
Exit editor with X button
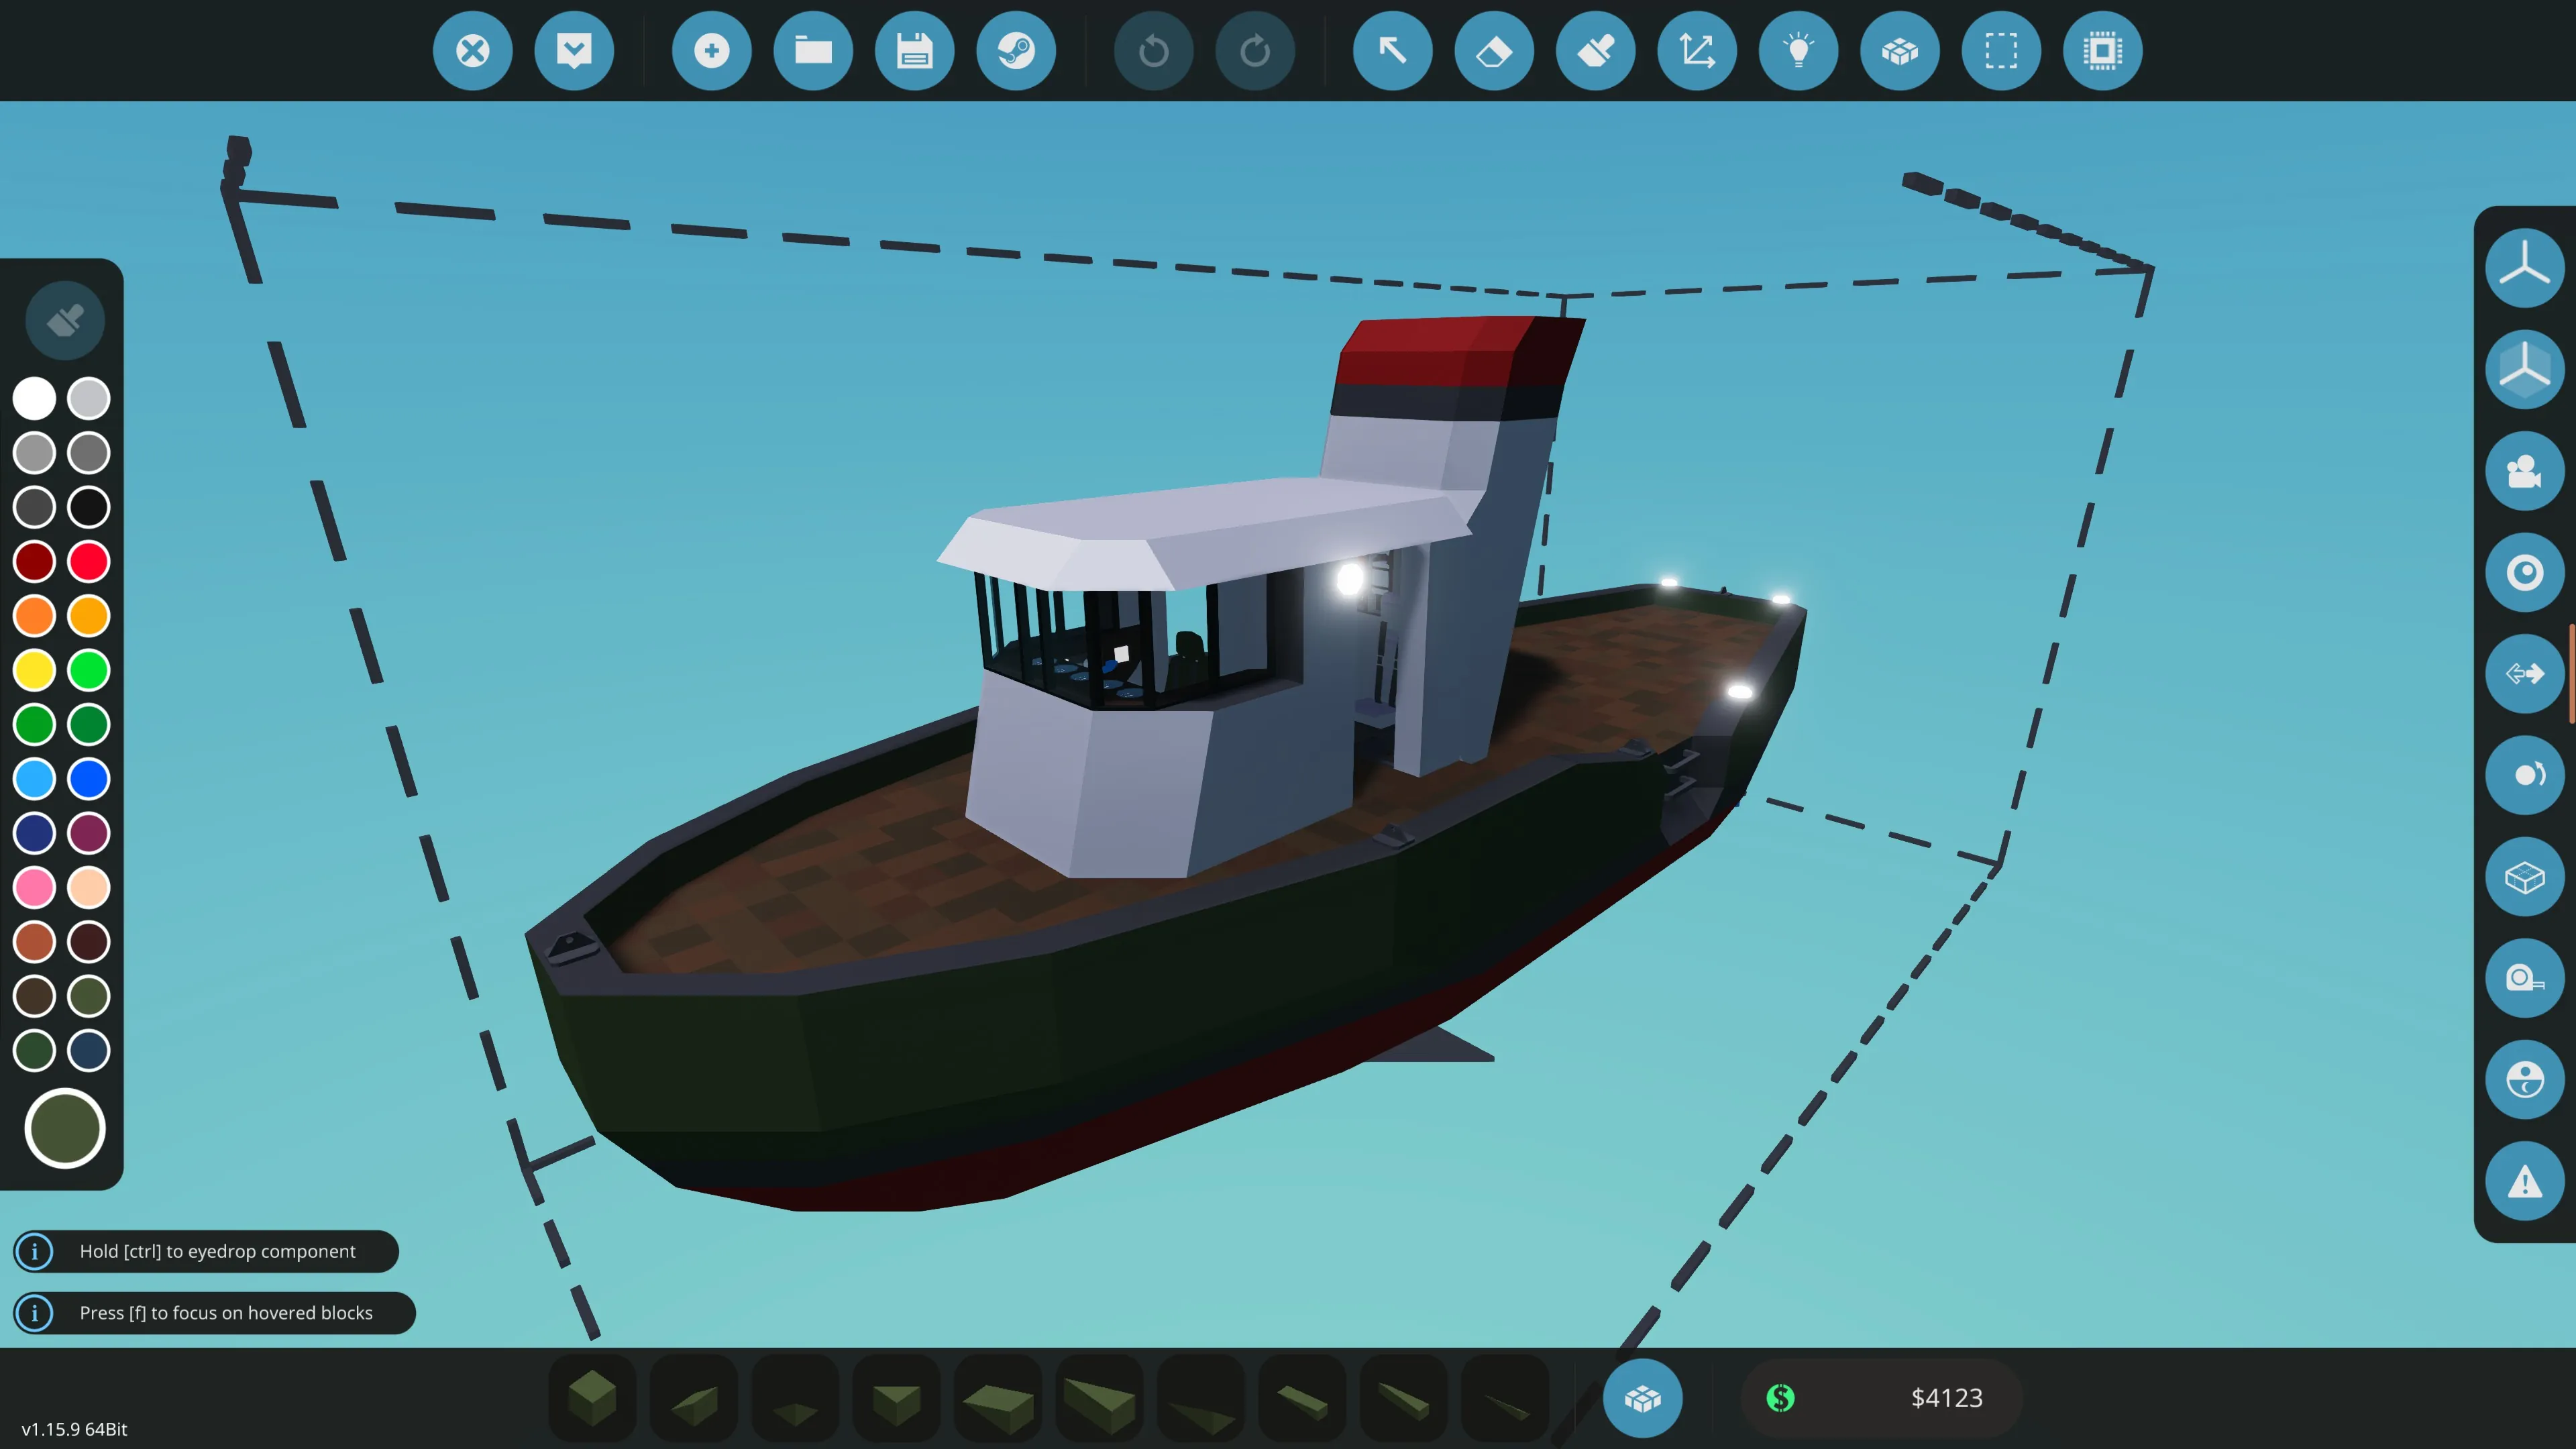tap(472, 51)
